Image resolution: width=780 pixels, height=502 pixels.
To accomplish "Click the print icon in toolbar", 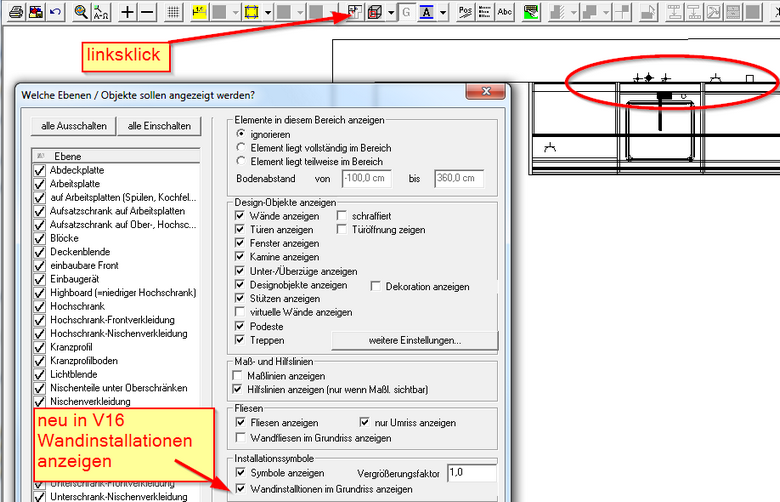I will tap(13, 12).
